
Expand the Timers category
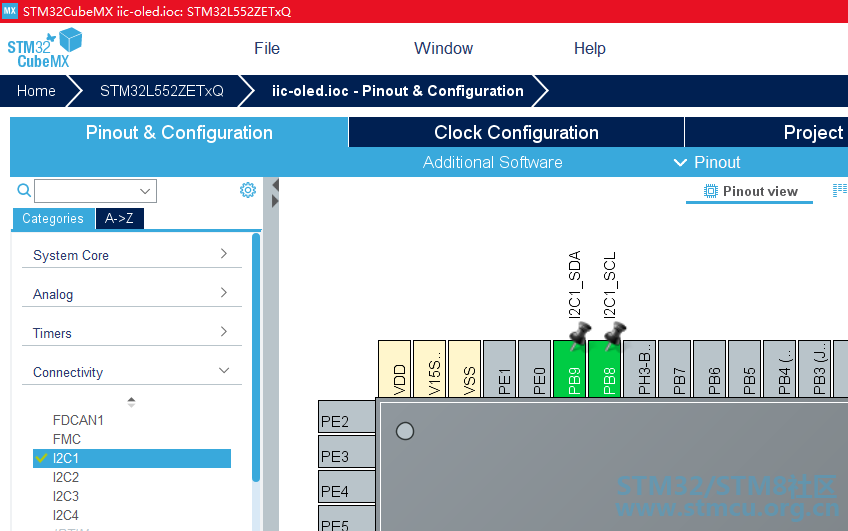click(x=131, y=333)
